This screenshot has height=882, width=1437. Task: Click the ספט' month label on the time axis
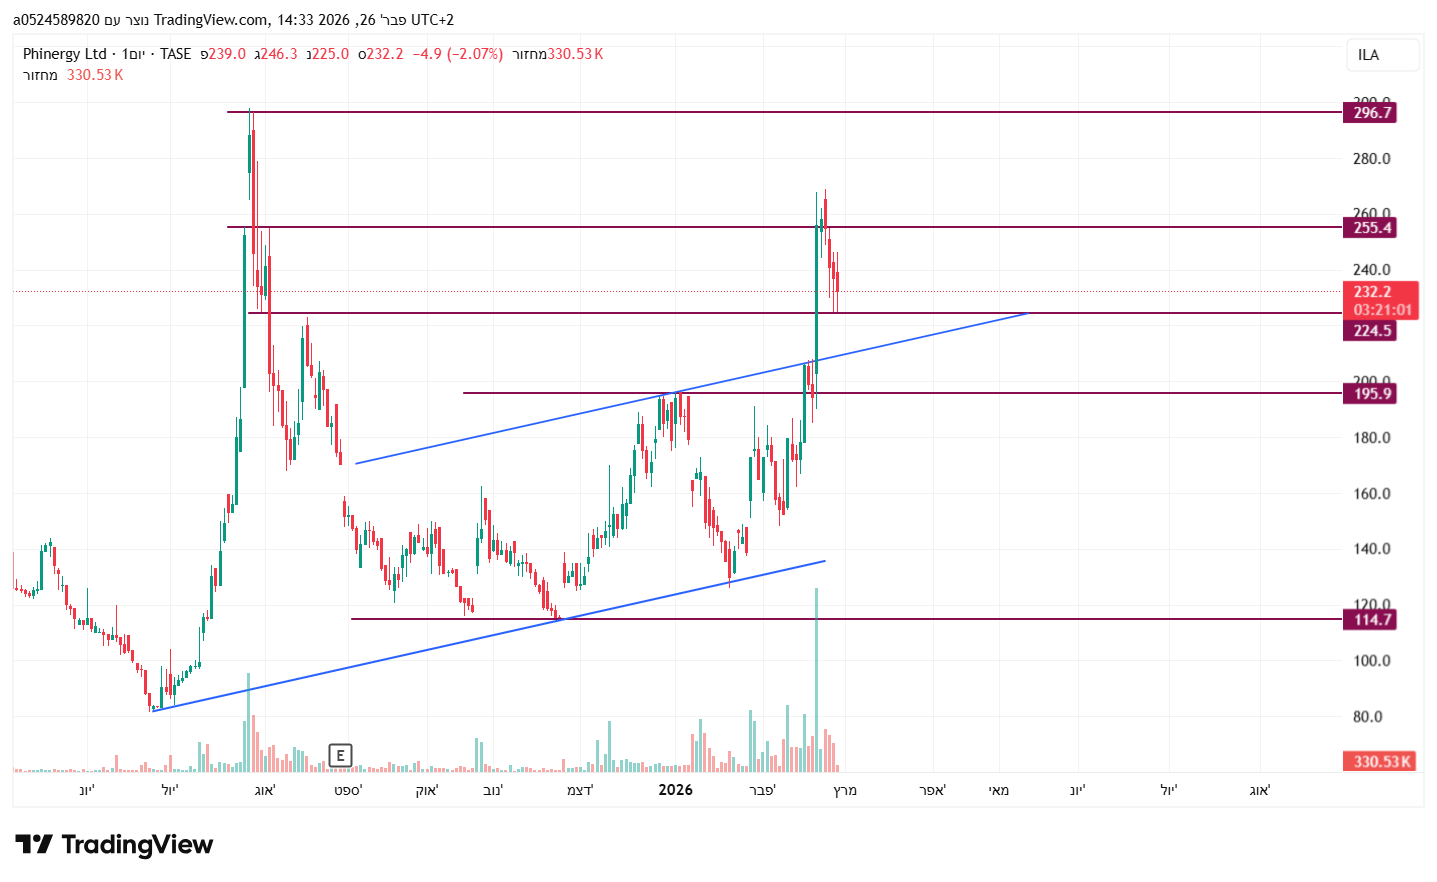click(348, 790)
